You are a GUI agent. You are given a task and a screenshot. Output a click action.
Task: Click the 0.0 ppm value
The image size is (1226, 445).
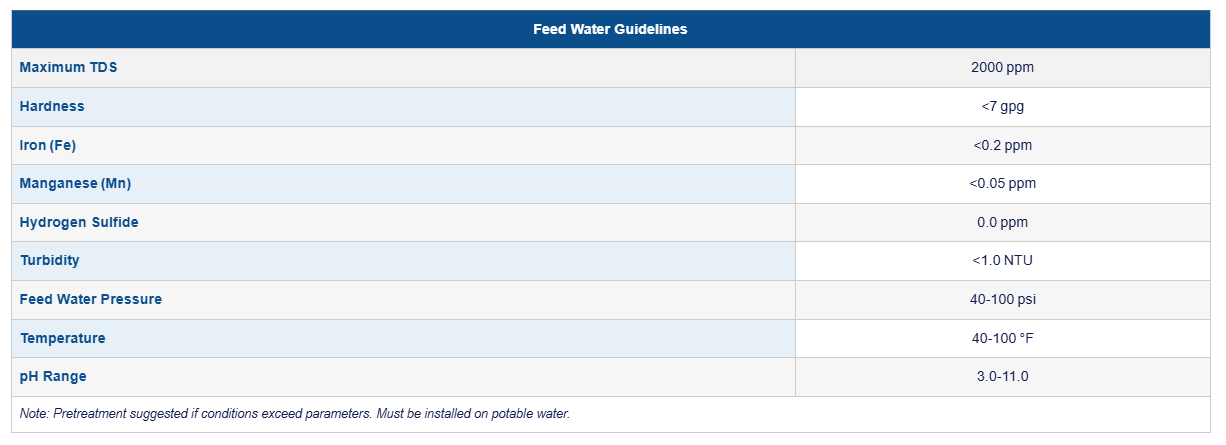pyautogui.click(x=1002, y=222)
